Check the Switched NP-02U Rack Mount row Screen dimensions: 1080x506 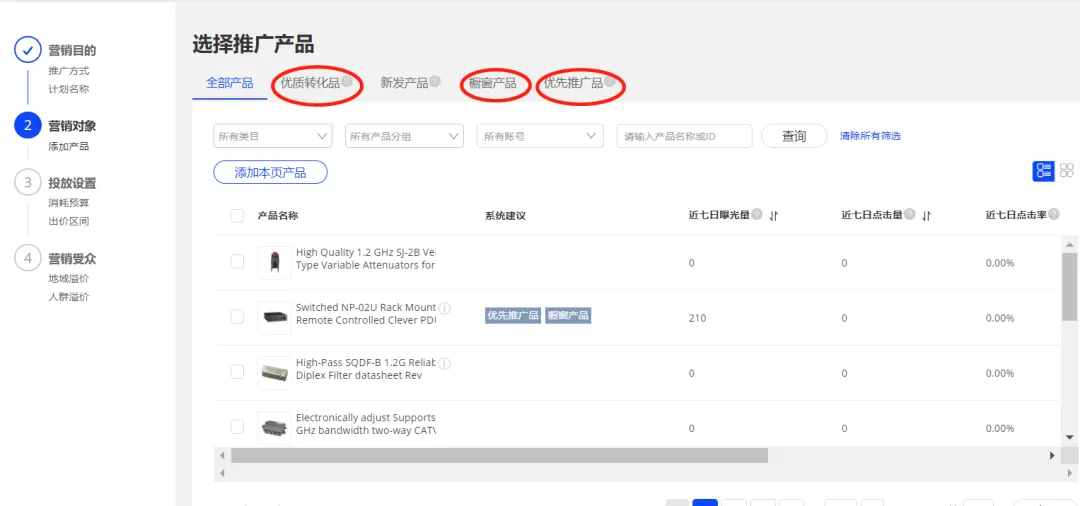click(237, 317)
